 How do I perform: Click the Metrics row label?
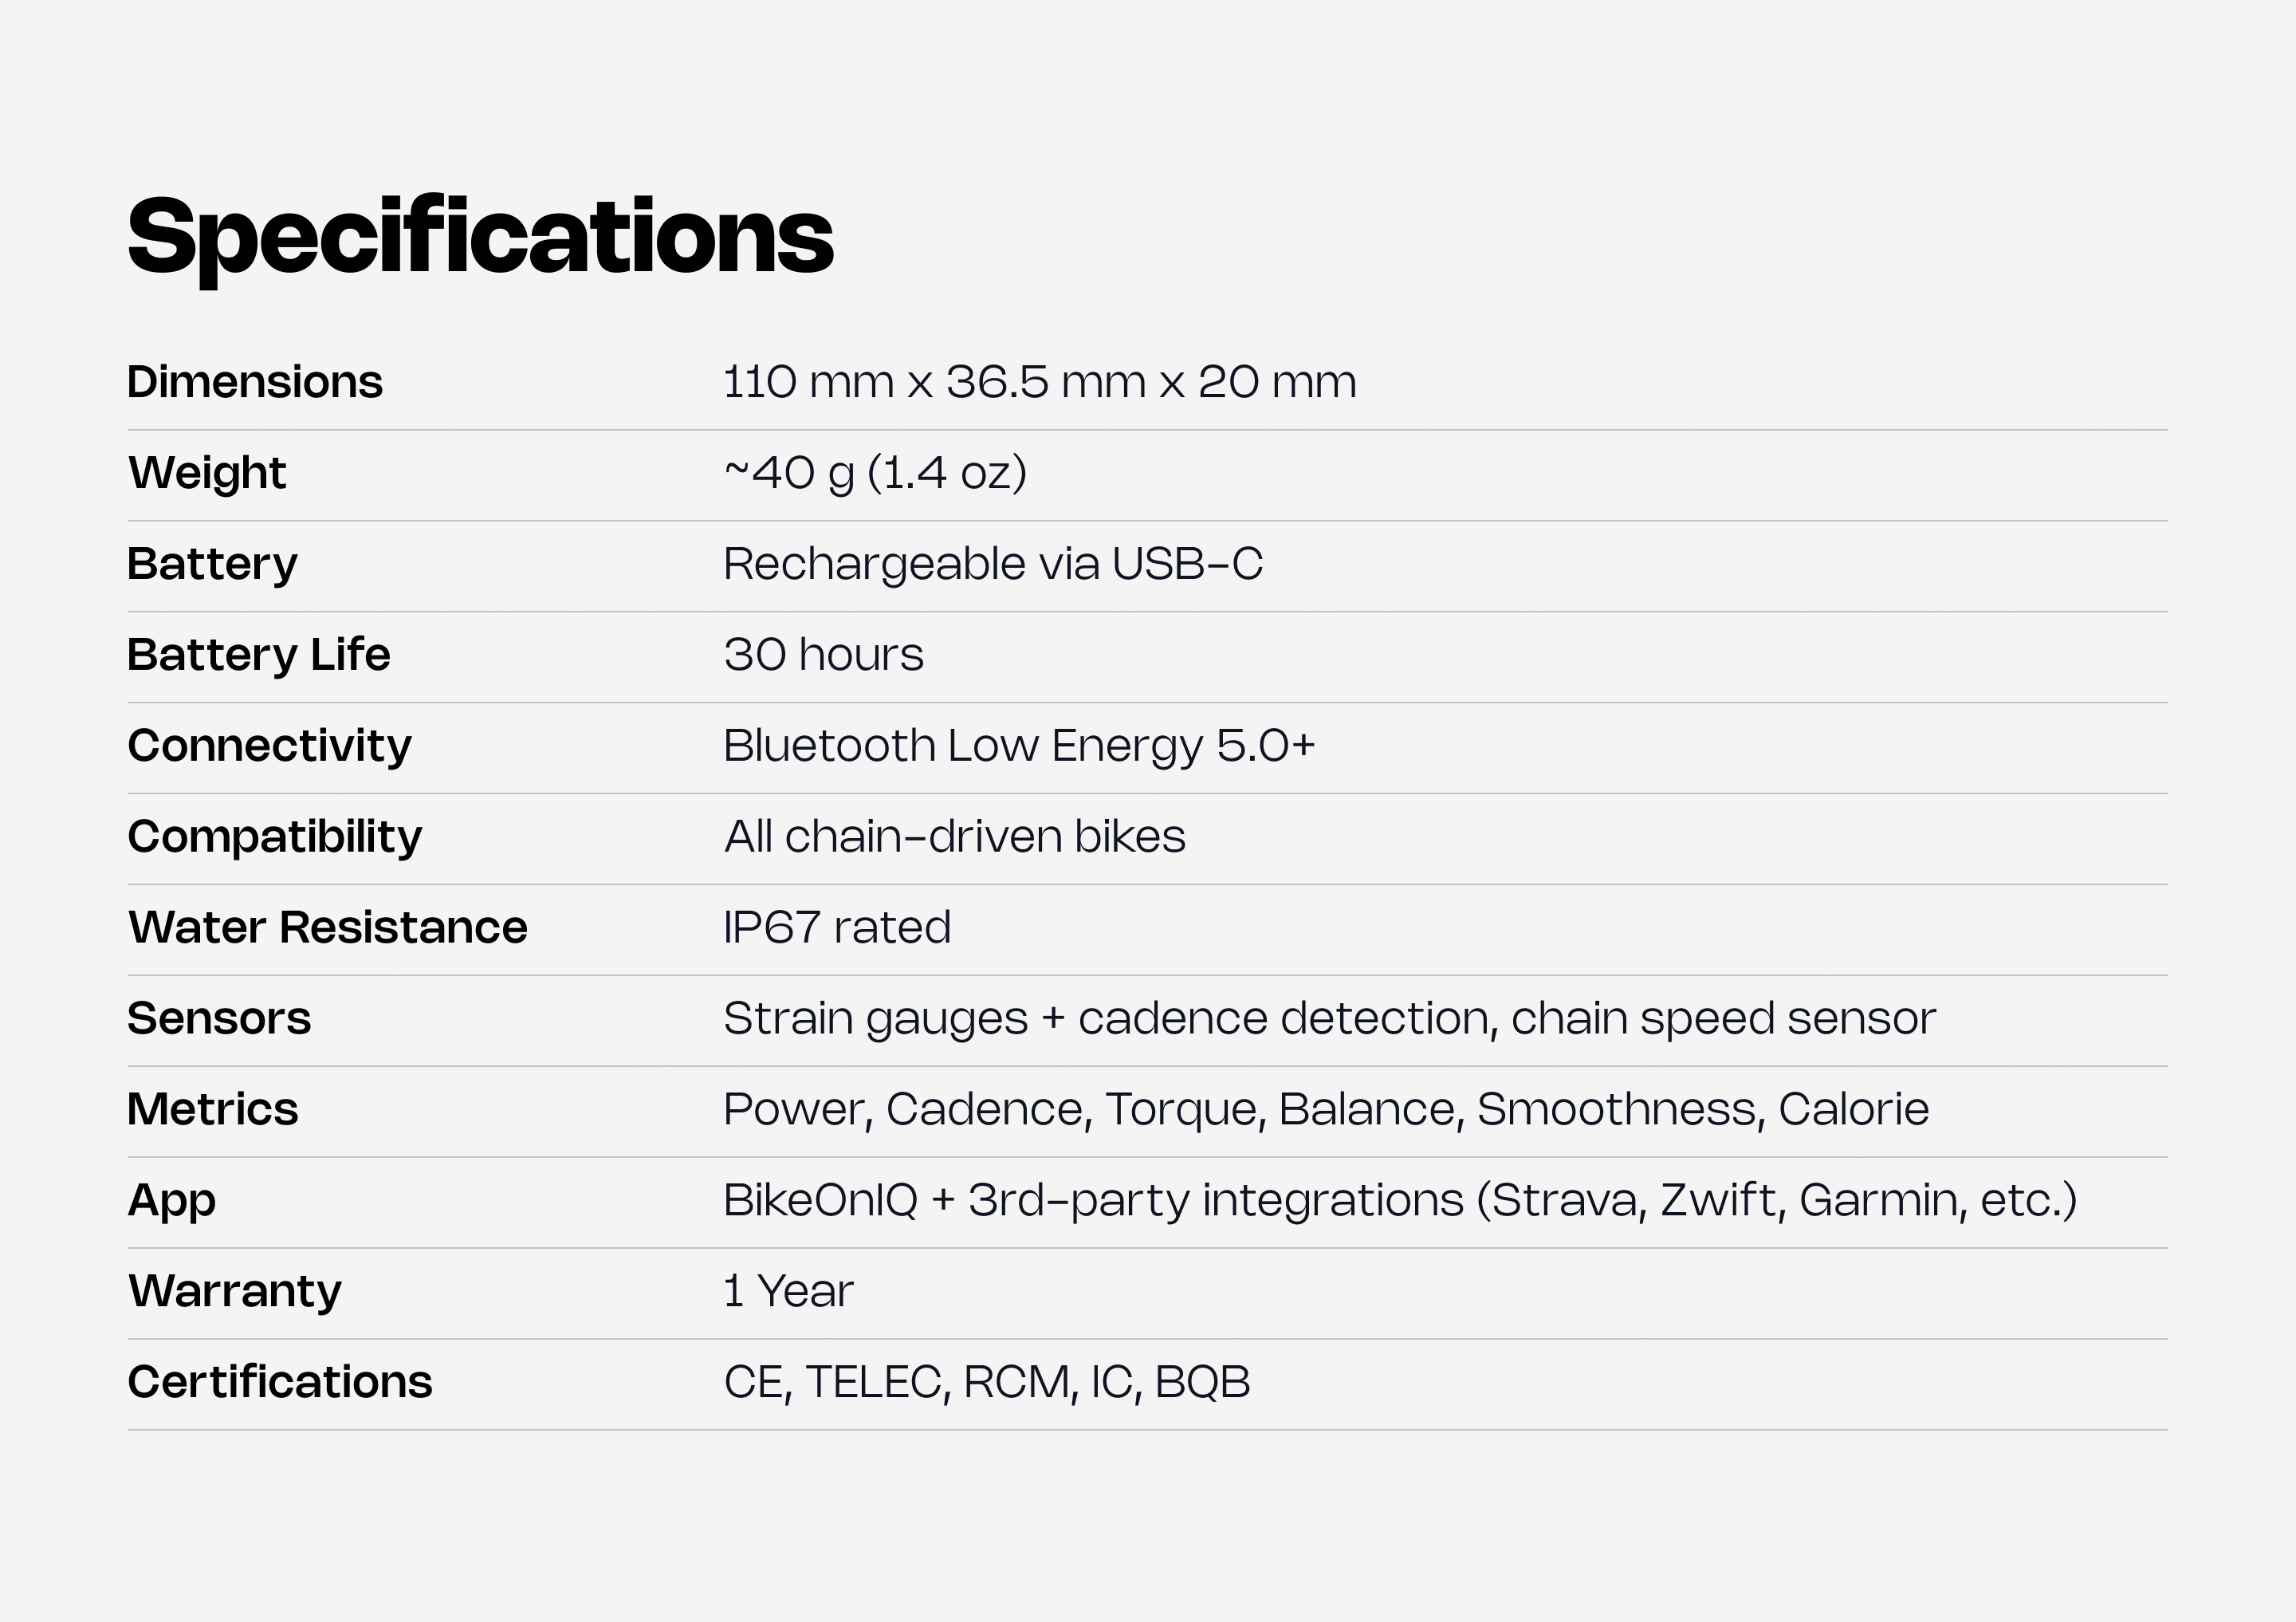(212, 1110)
